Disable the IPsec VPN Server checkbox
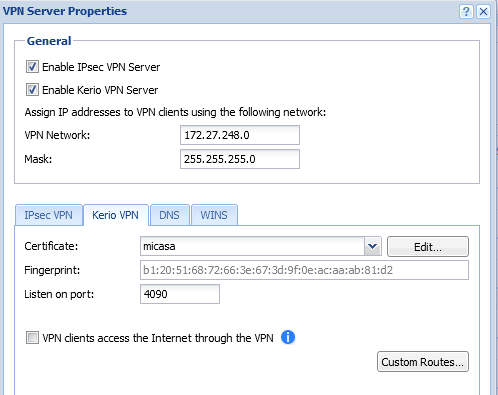498x395 pixels. pos(32,67)
